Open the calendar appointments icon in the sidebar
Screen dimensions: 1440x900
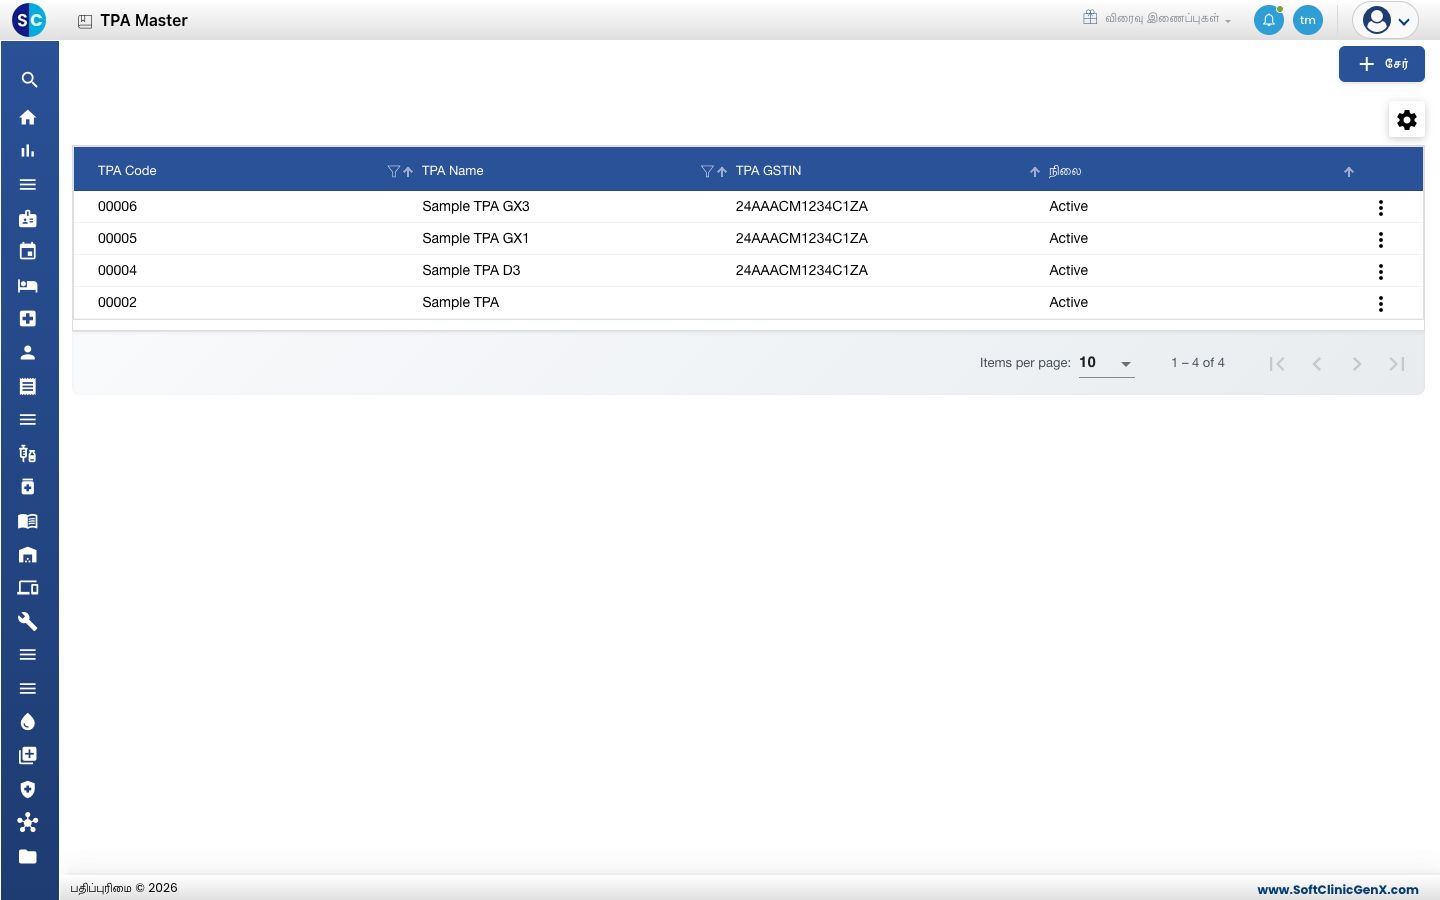pyautogui.click(x=28, y=251)
